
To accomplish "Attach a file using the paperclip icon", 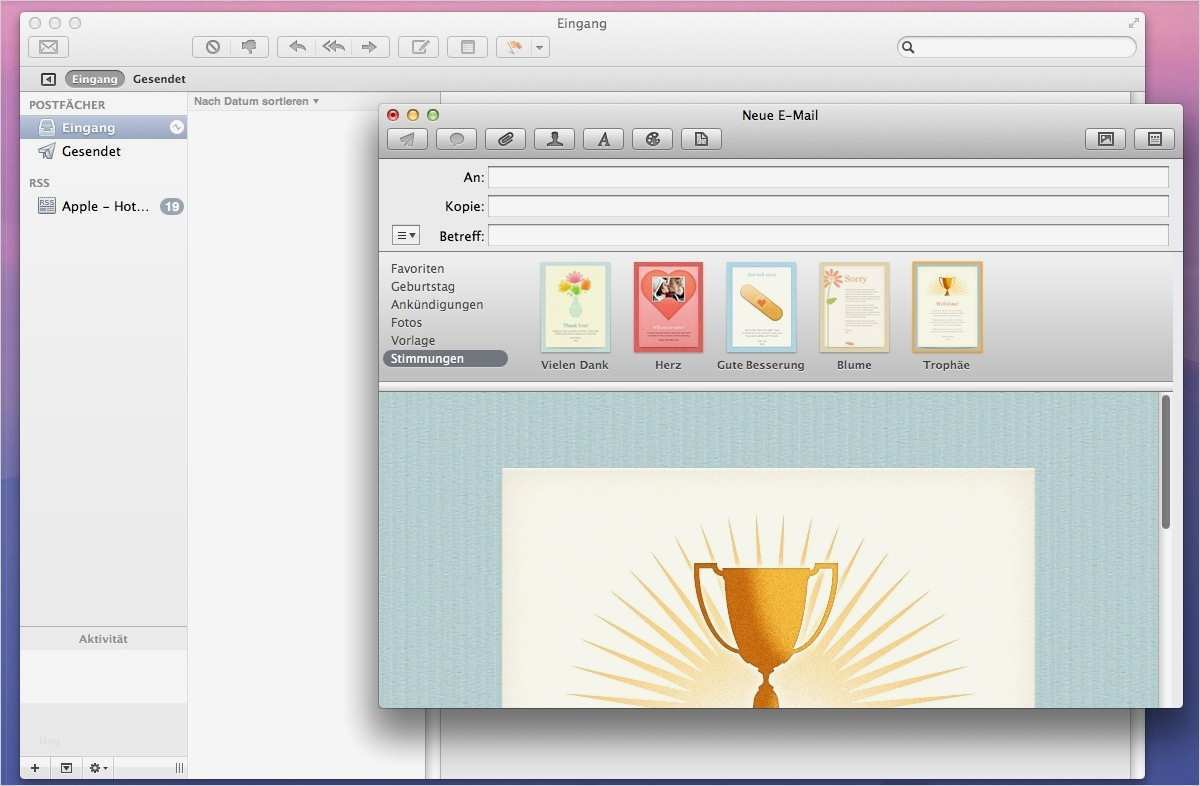I will [505, 138].
